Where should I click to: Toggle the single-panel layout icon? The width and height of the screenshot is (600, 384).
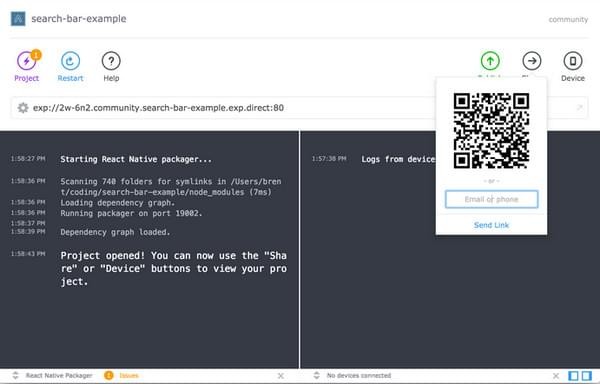coord(573,376)
